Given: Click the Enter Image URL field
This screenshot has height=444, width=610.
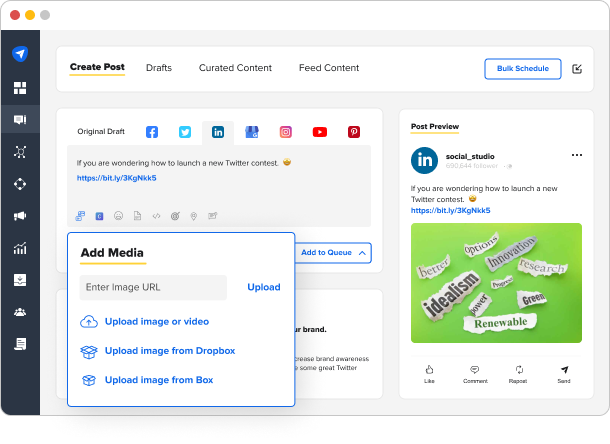Looking at the screenshot, I should [x=153, y=288].
